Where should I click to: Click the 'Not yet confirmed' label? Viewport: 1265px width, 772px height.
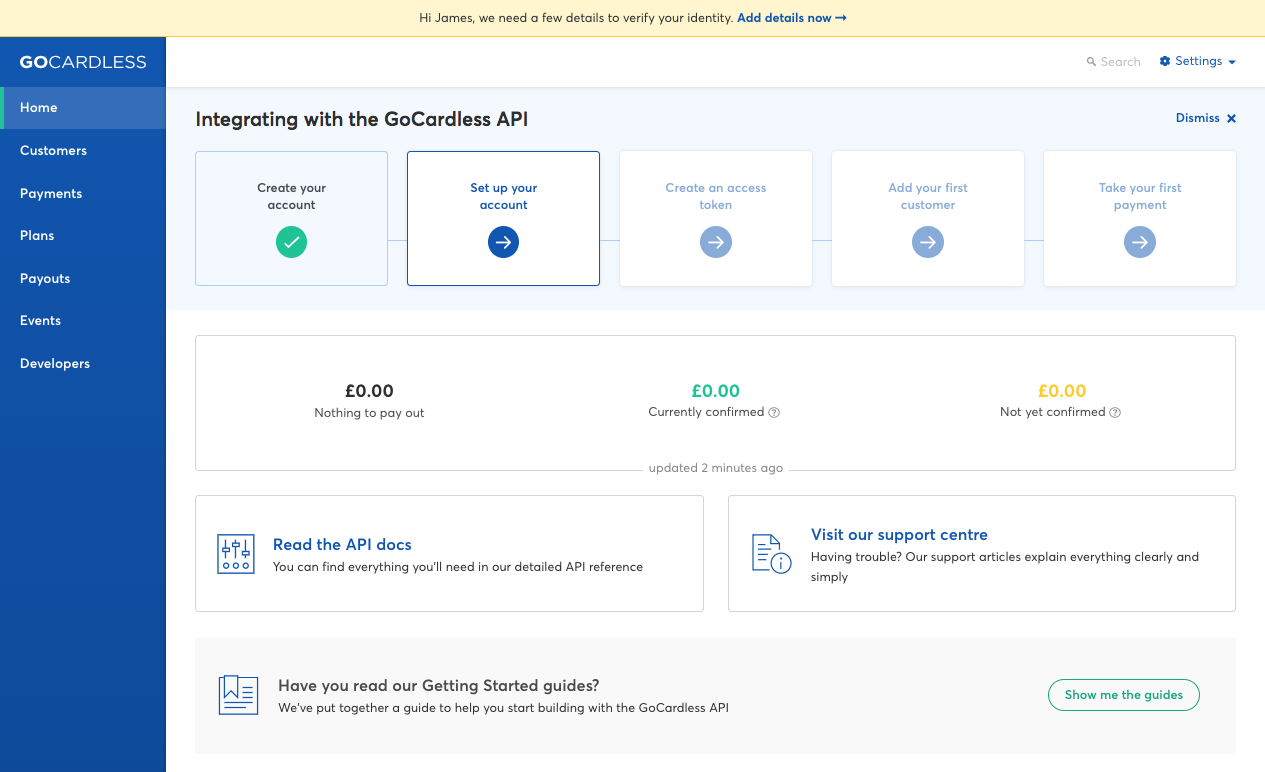pyautogui.click(x=1053, y=412)
